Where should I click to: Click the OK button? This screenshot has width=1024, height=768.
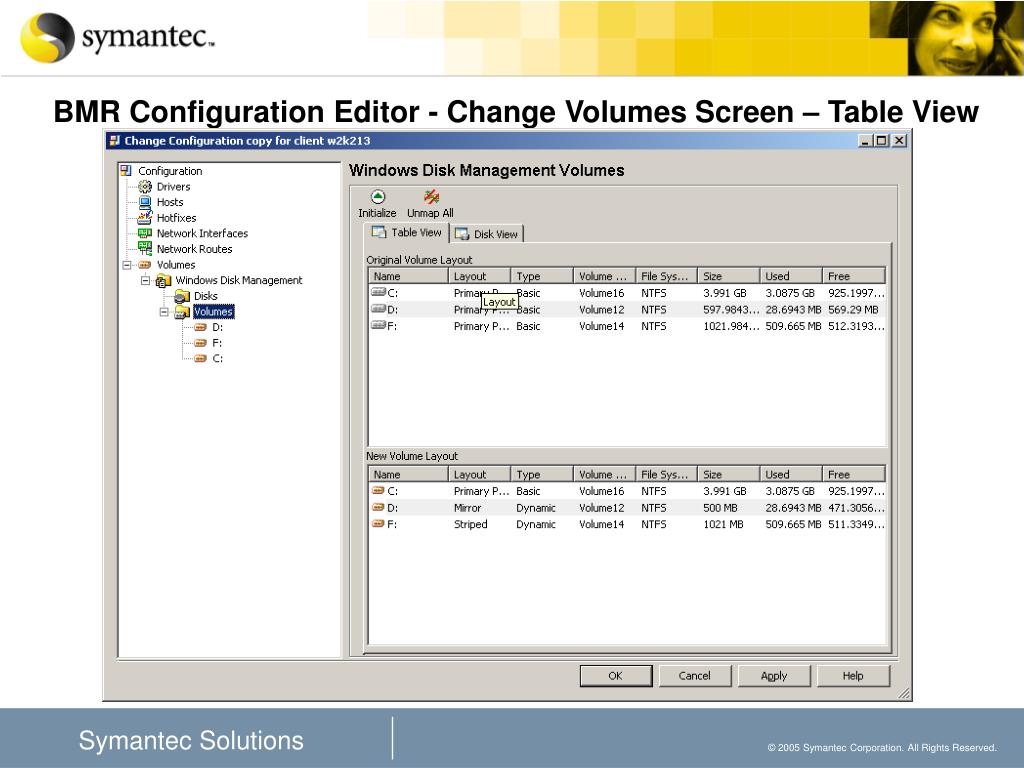coord(616,676)
